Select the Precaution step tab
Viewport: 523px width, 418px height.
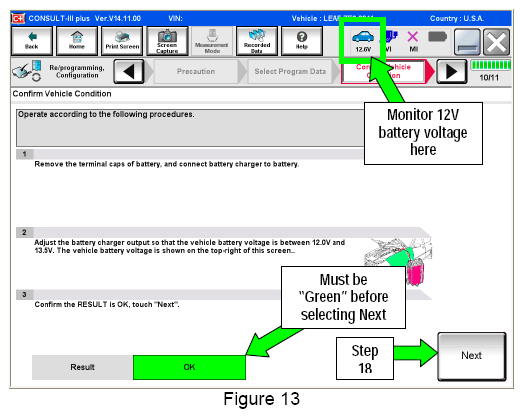click(x=196, y=71)
